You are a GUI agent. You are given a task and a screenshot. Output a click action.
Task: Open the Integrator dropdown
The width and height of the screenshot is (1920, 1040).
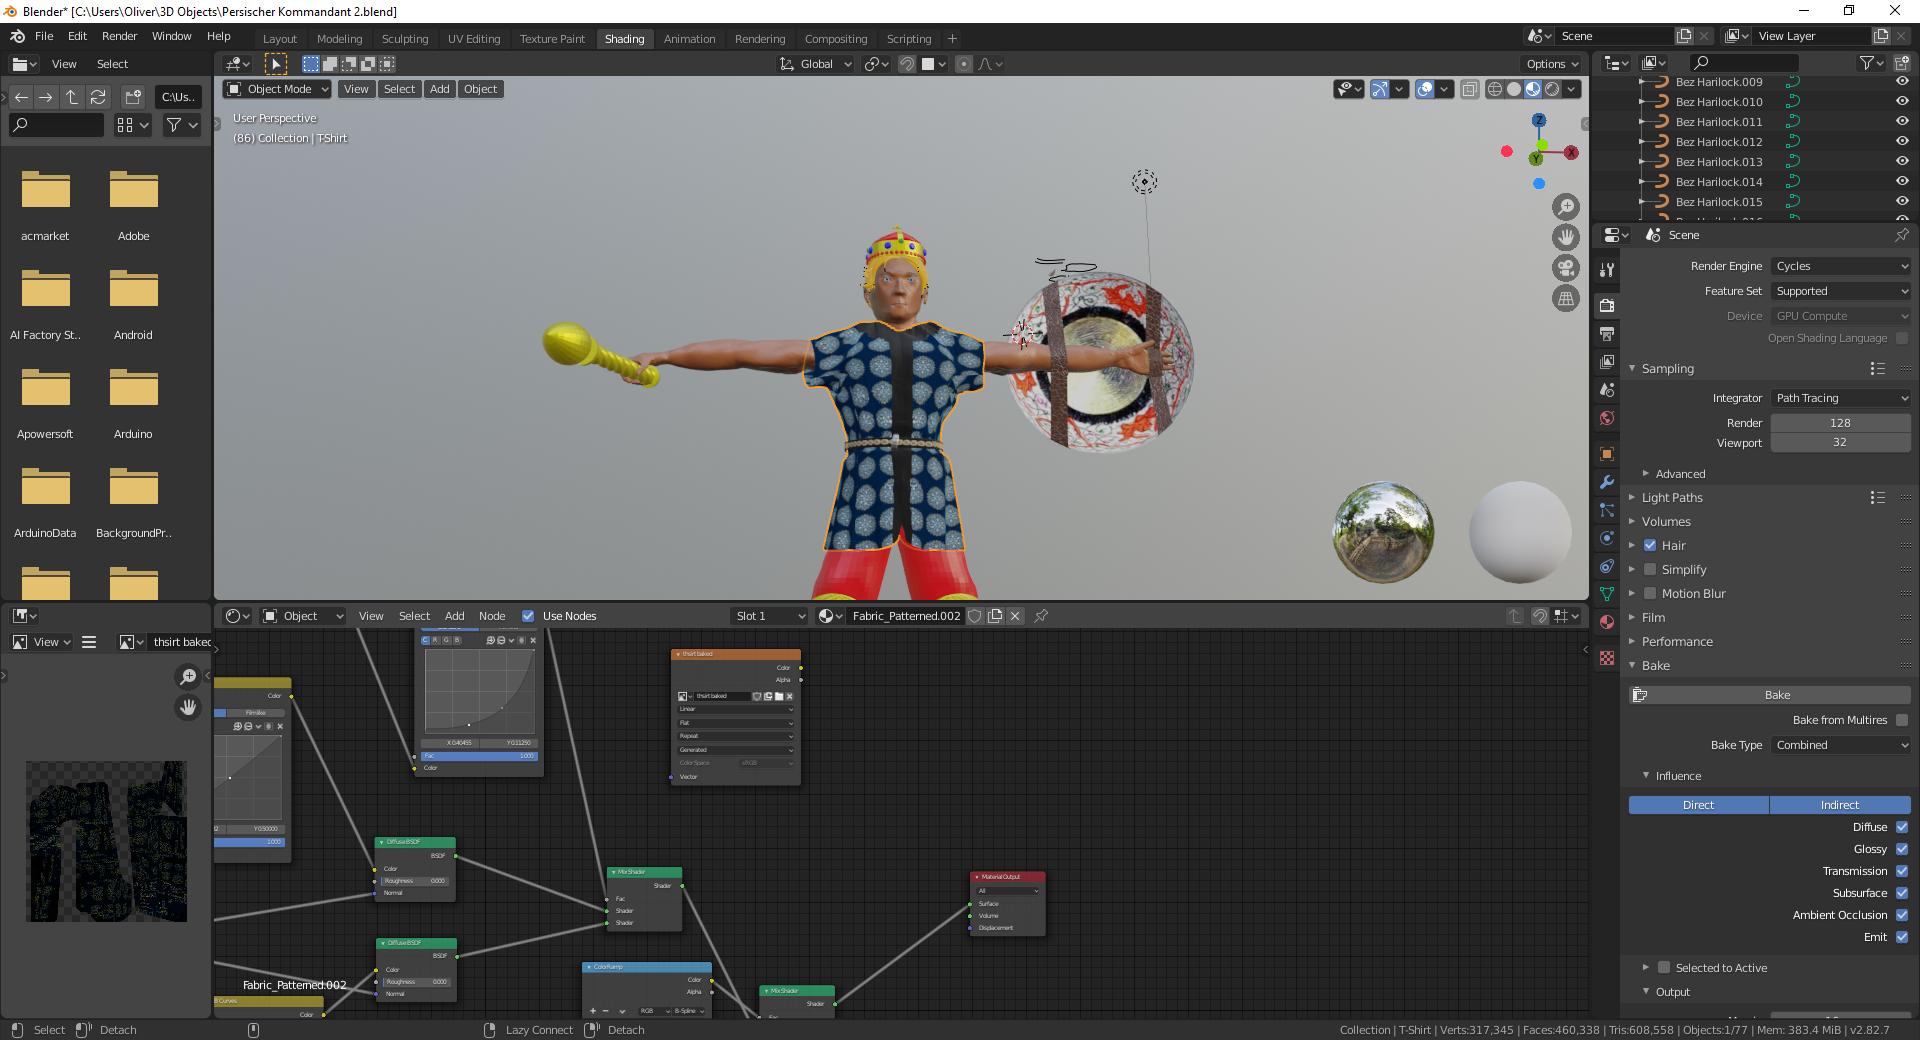point(1840,398)
